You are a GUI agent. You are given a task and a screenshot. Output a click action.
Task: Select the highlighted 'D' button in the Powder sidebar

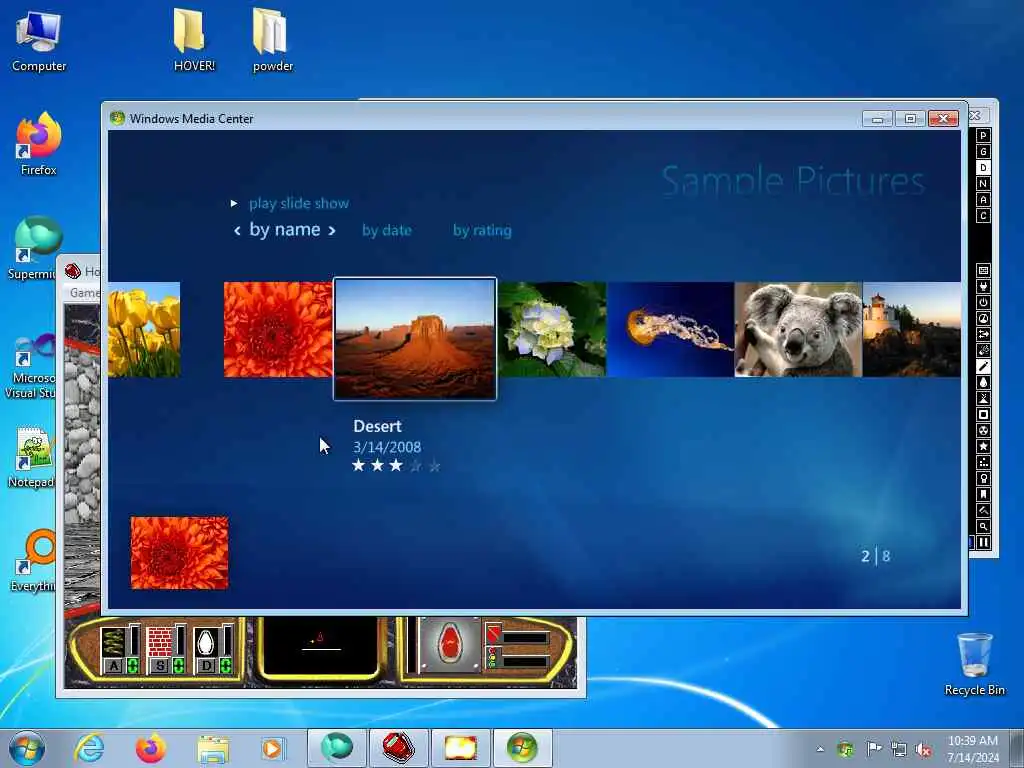coord(983,168)
